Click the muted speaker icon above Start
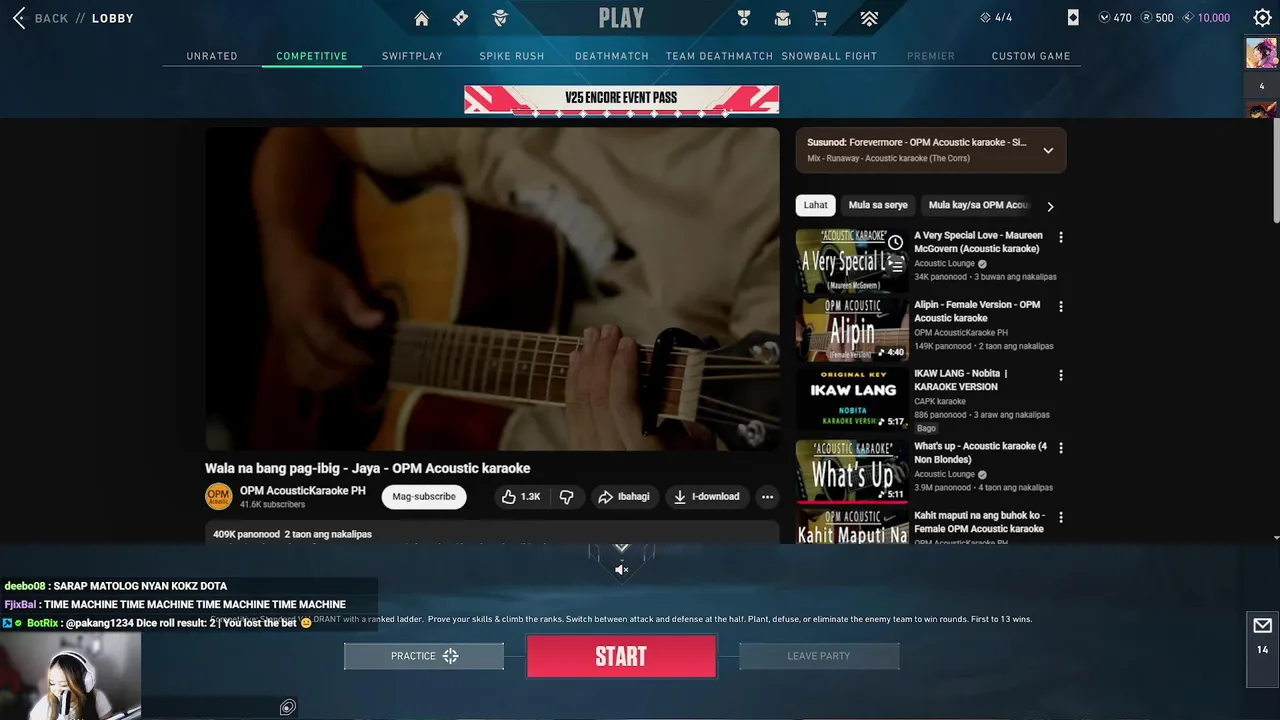This screenshot has height=720, width=1280. click(621, 569)
